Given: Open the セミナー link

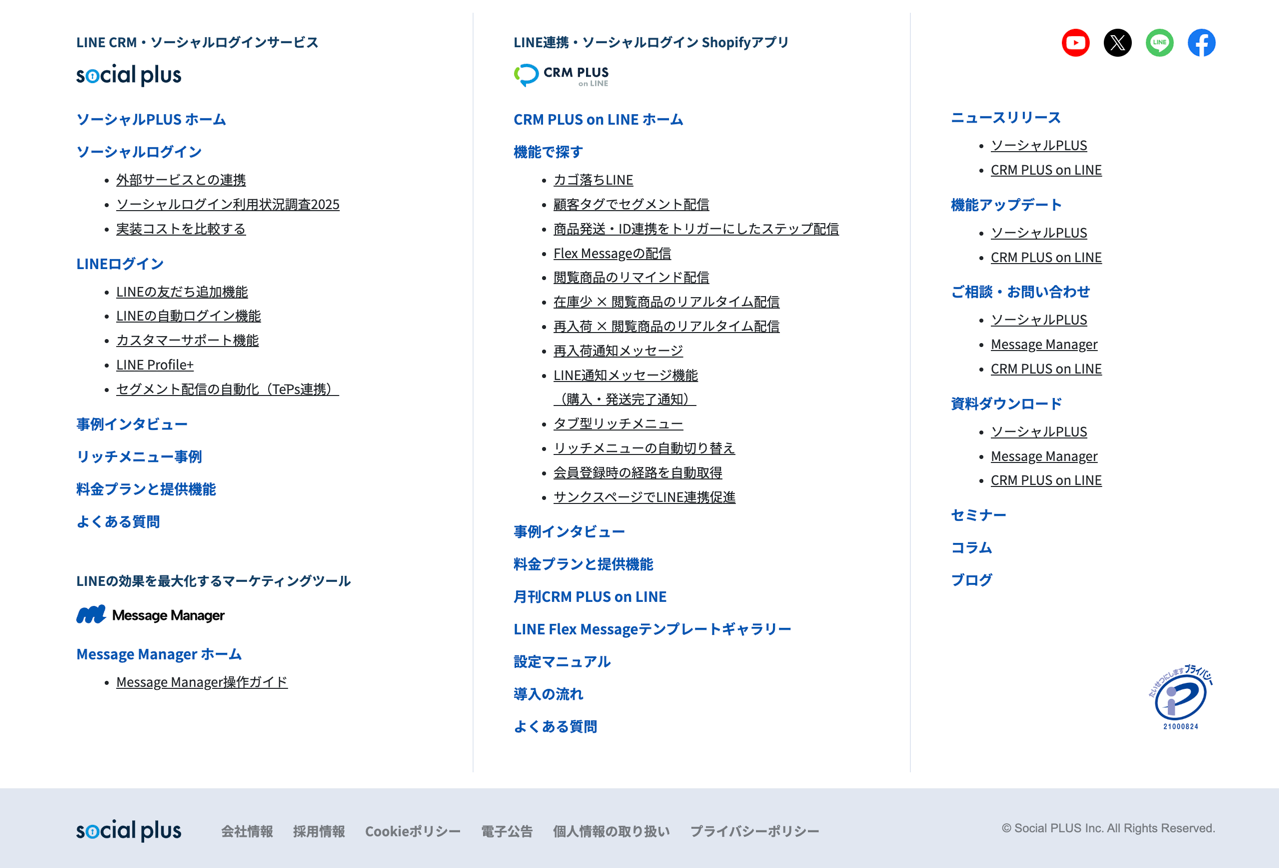Looking at the screenshot, I should (x=978, y=515).
